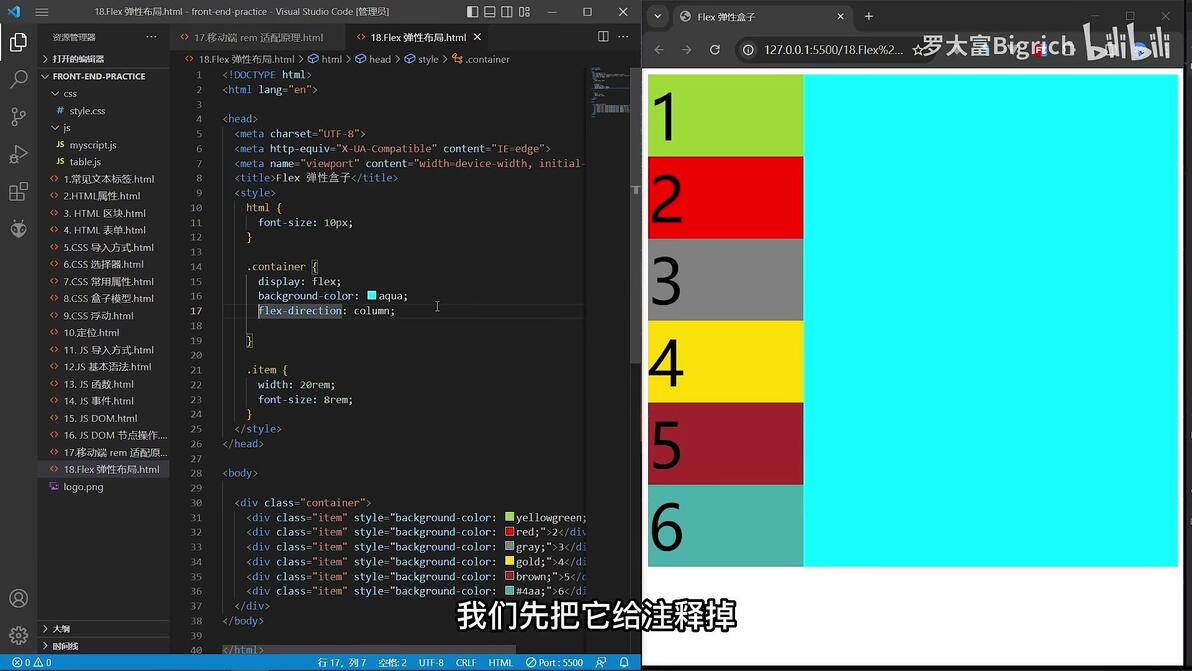
Task: Click the errors and warnings status item
Action: coord(32,663)
